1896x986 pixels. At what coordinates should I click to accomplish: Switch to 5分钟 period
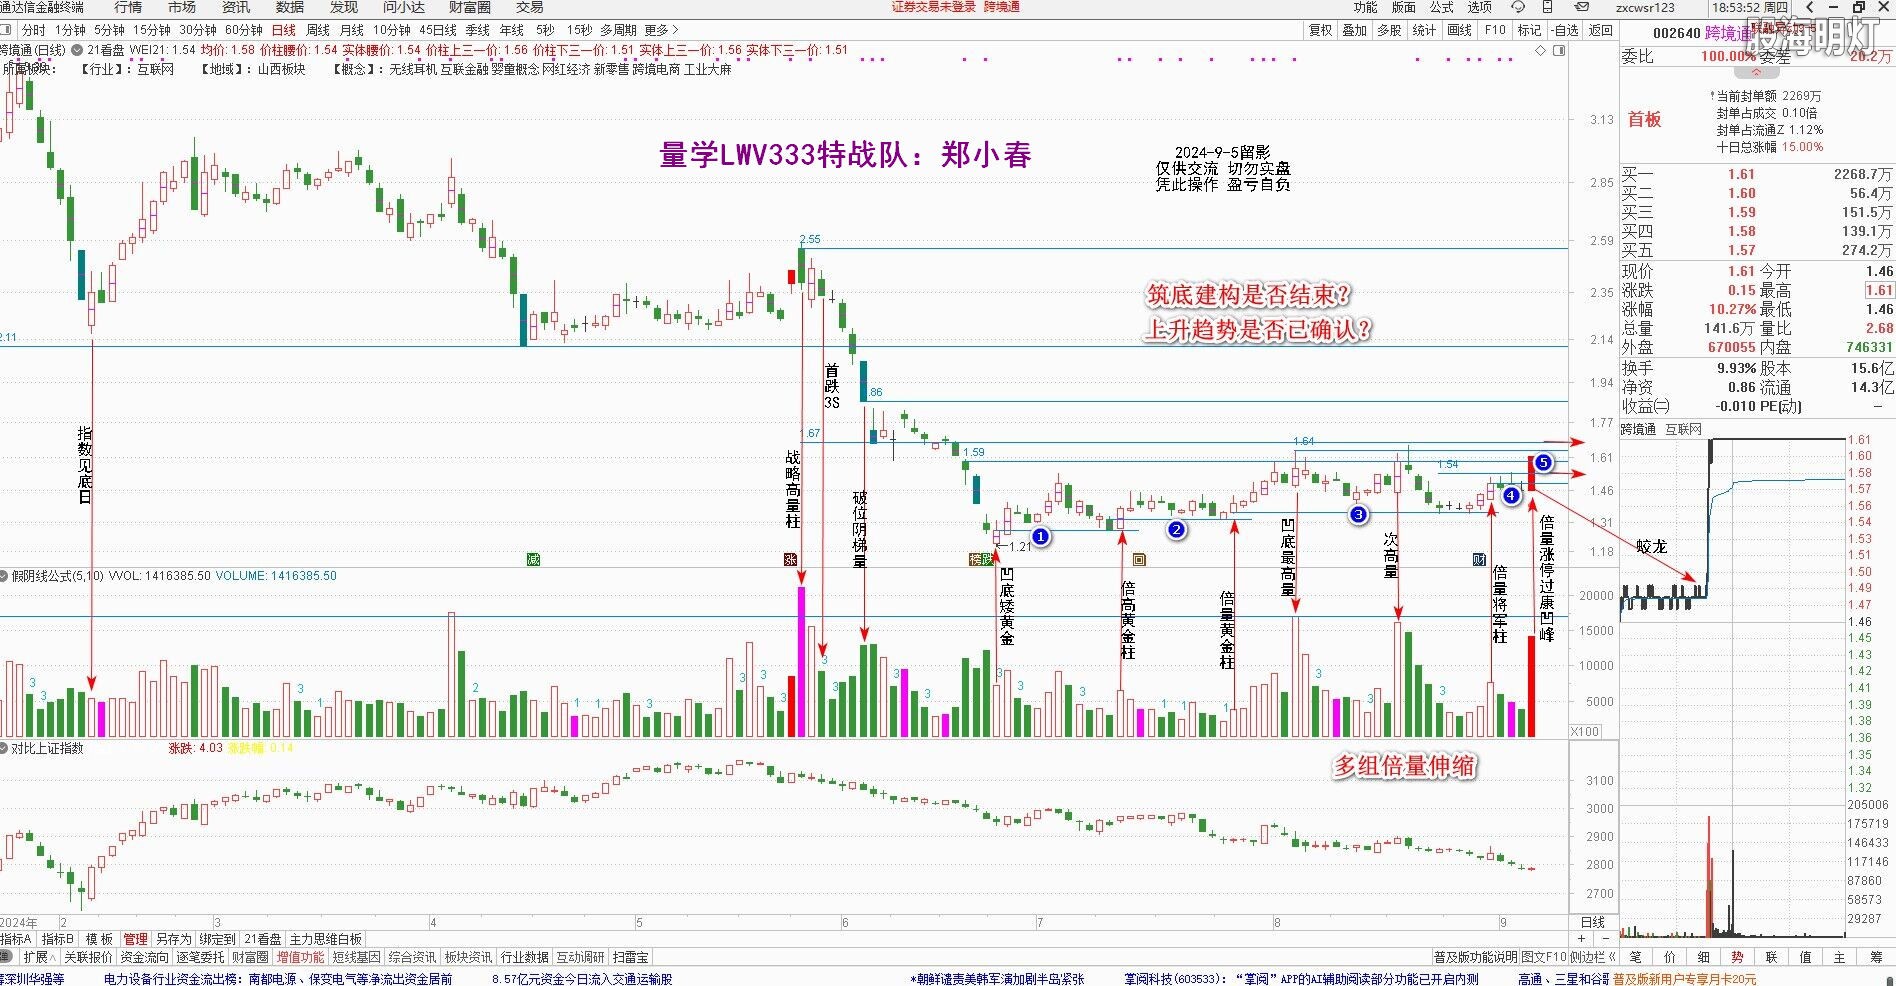pos(109,31)
